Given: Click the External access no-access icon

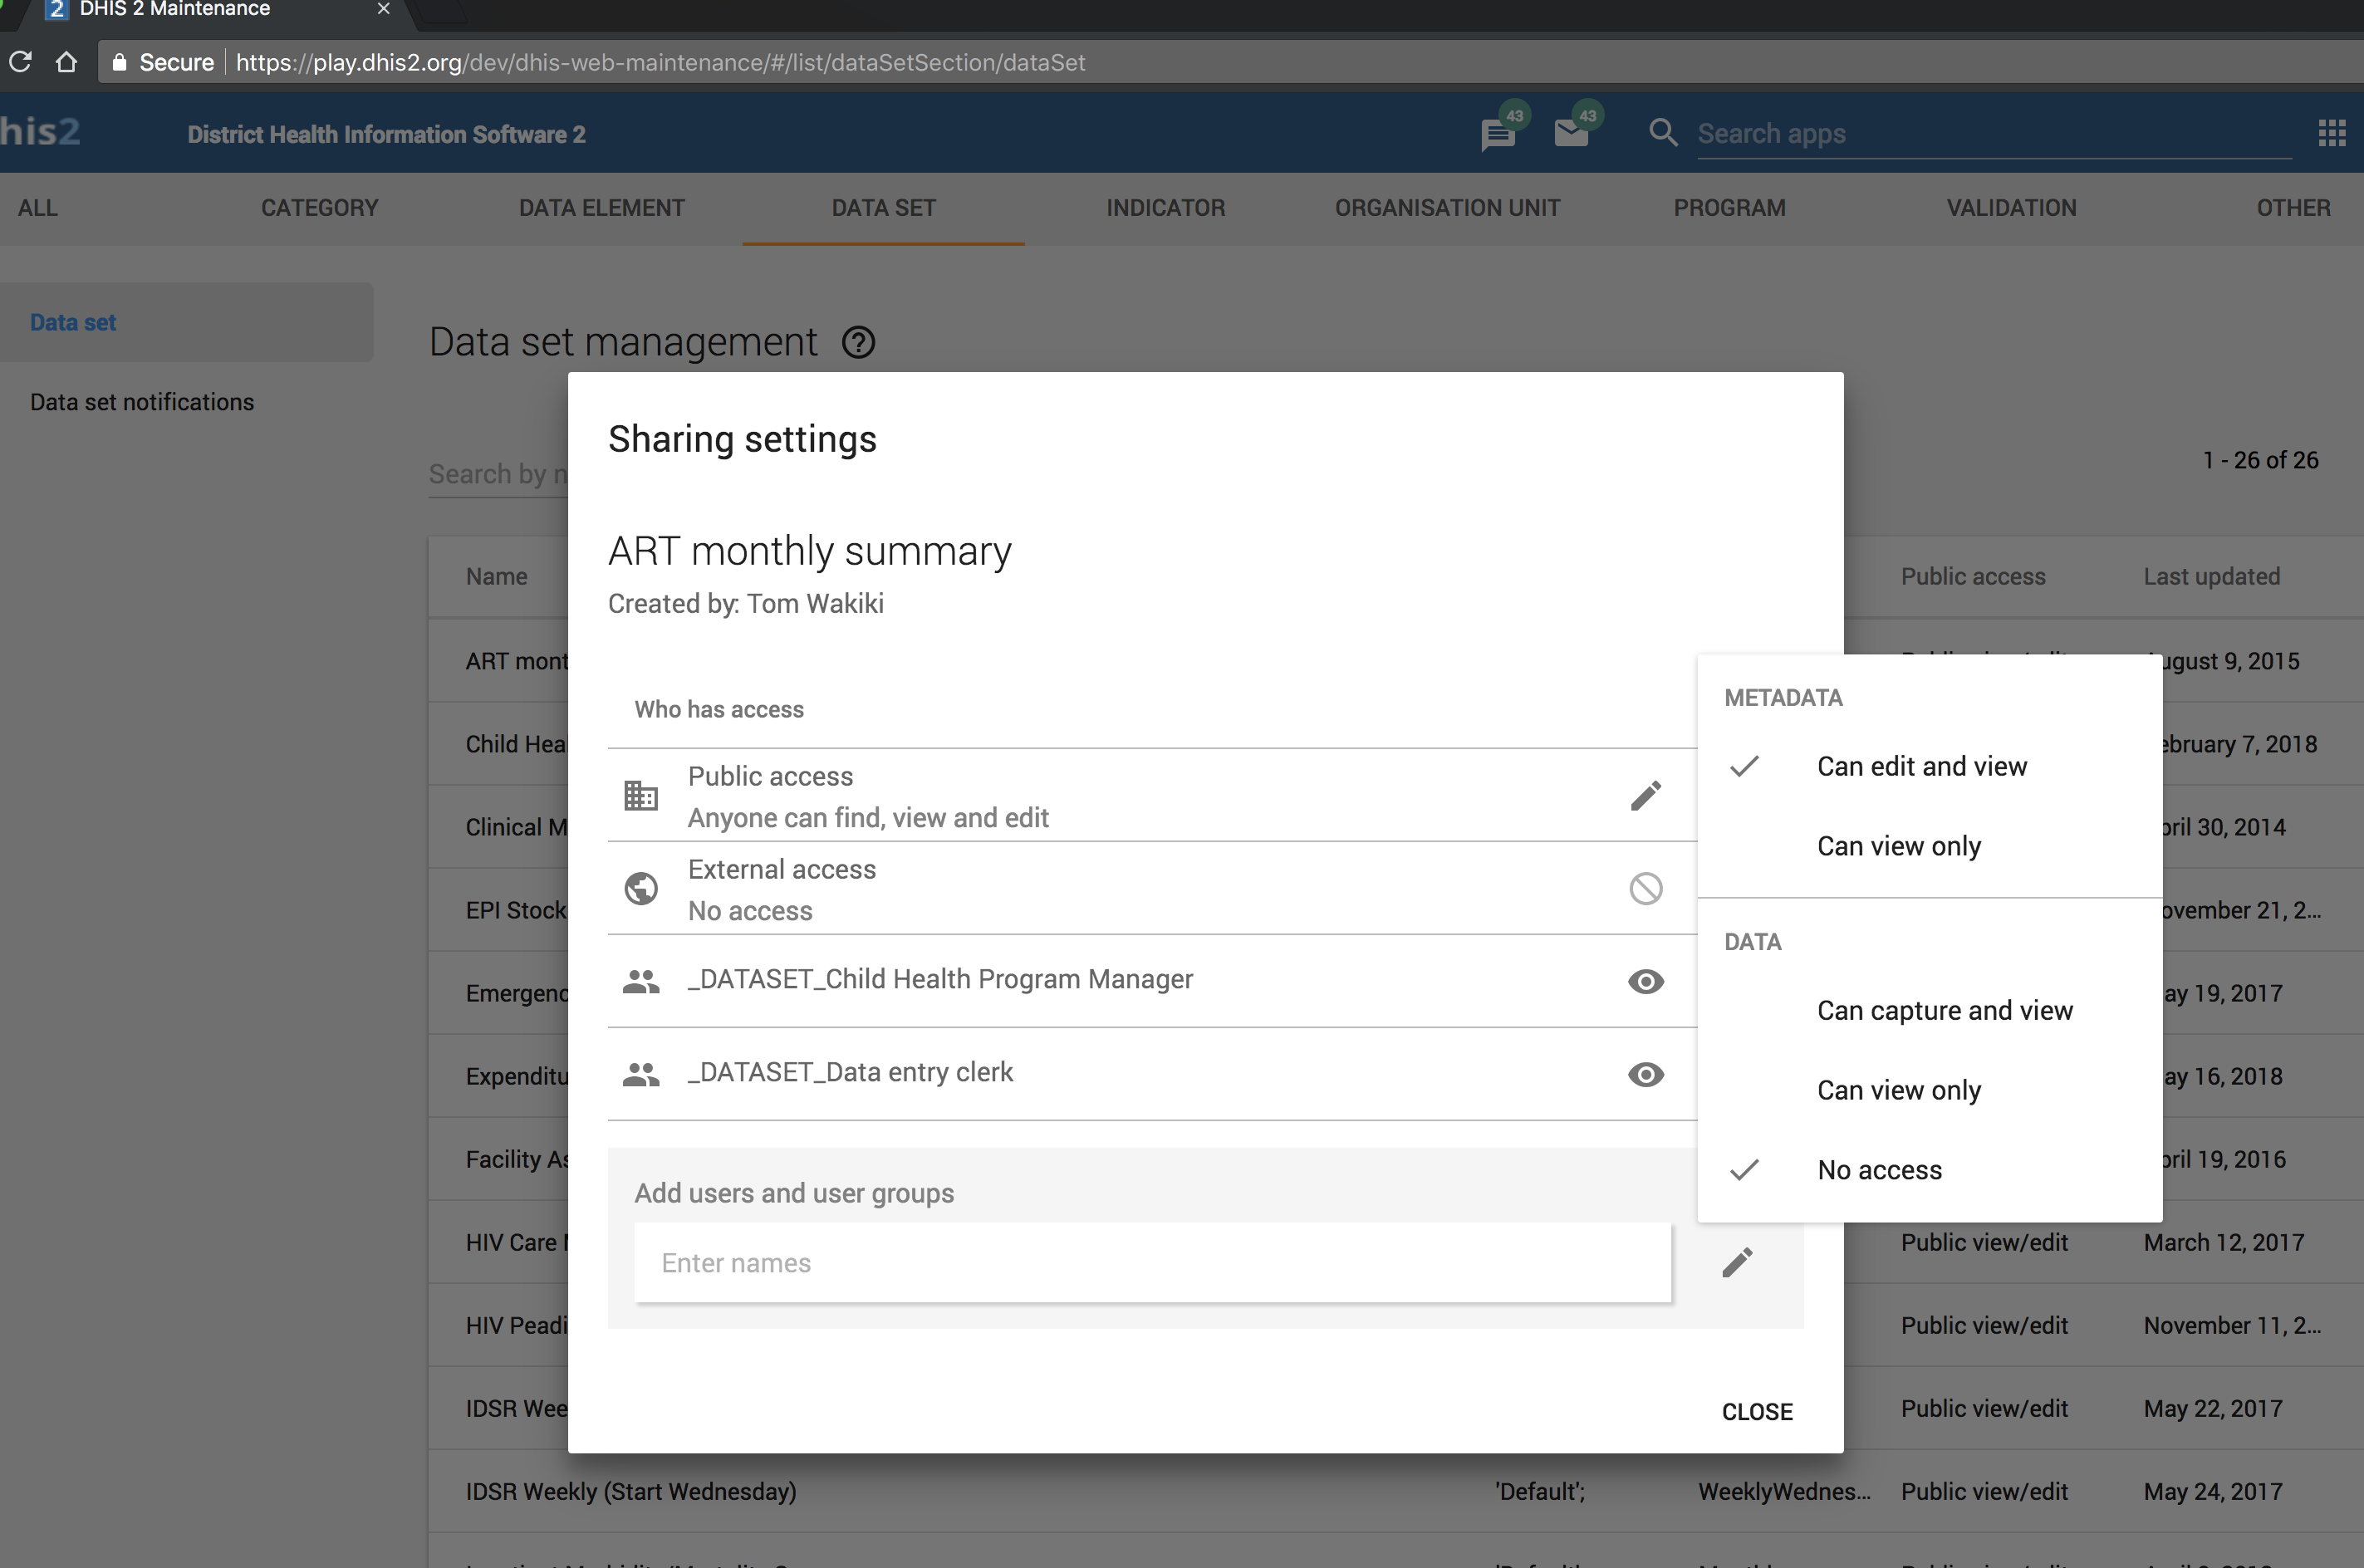Looking at the screenshot, I should 1645,888.
